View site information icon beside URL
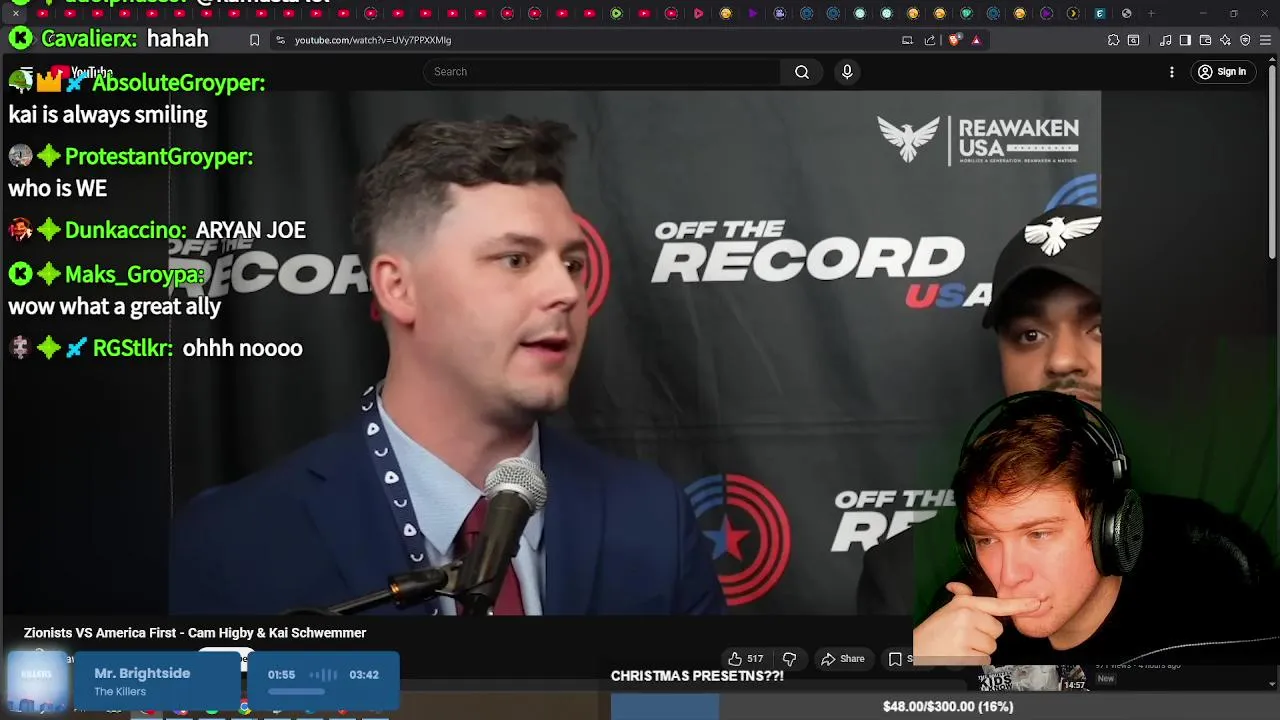Screen dimensions: 1280x720 pyautogui.click(x=280, y=40)
